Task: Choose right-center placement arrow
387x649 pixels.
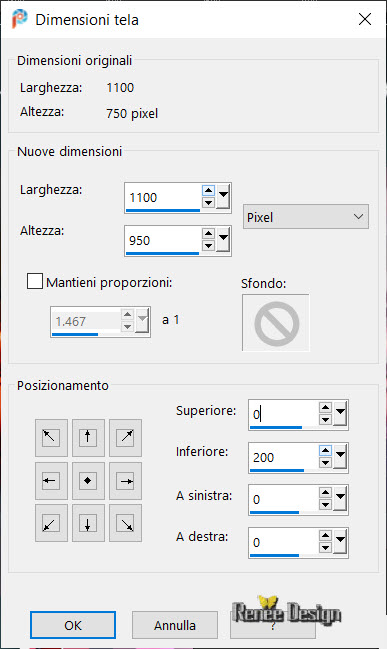Action: coord(125,481)
